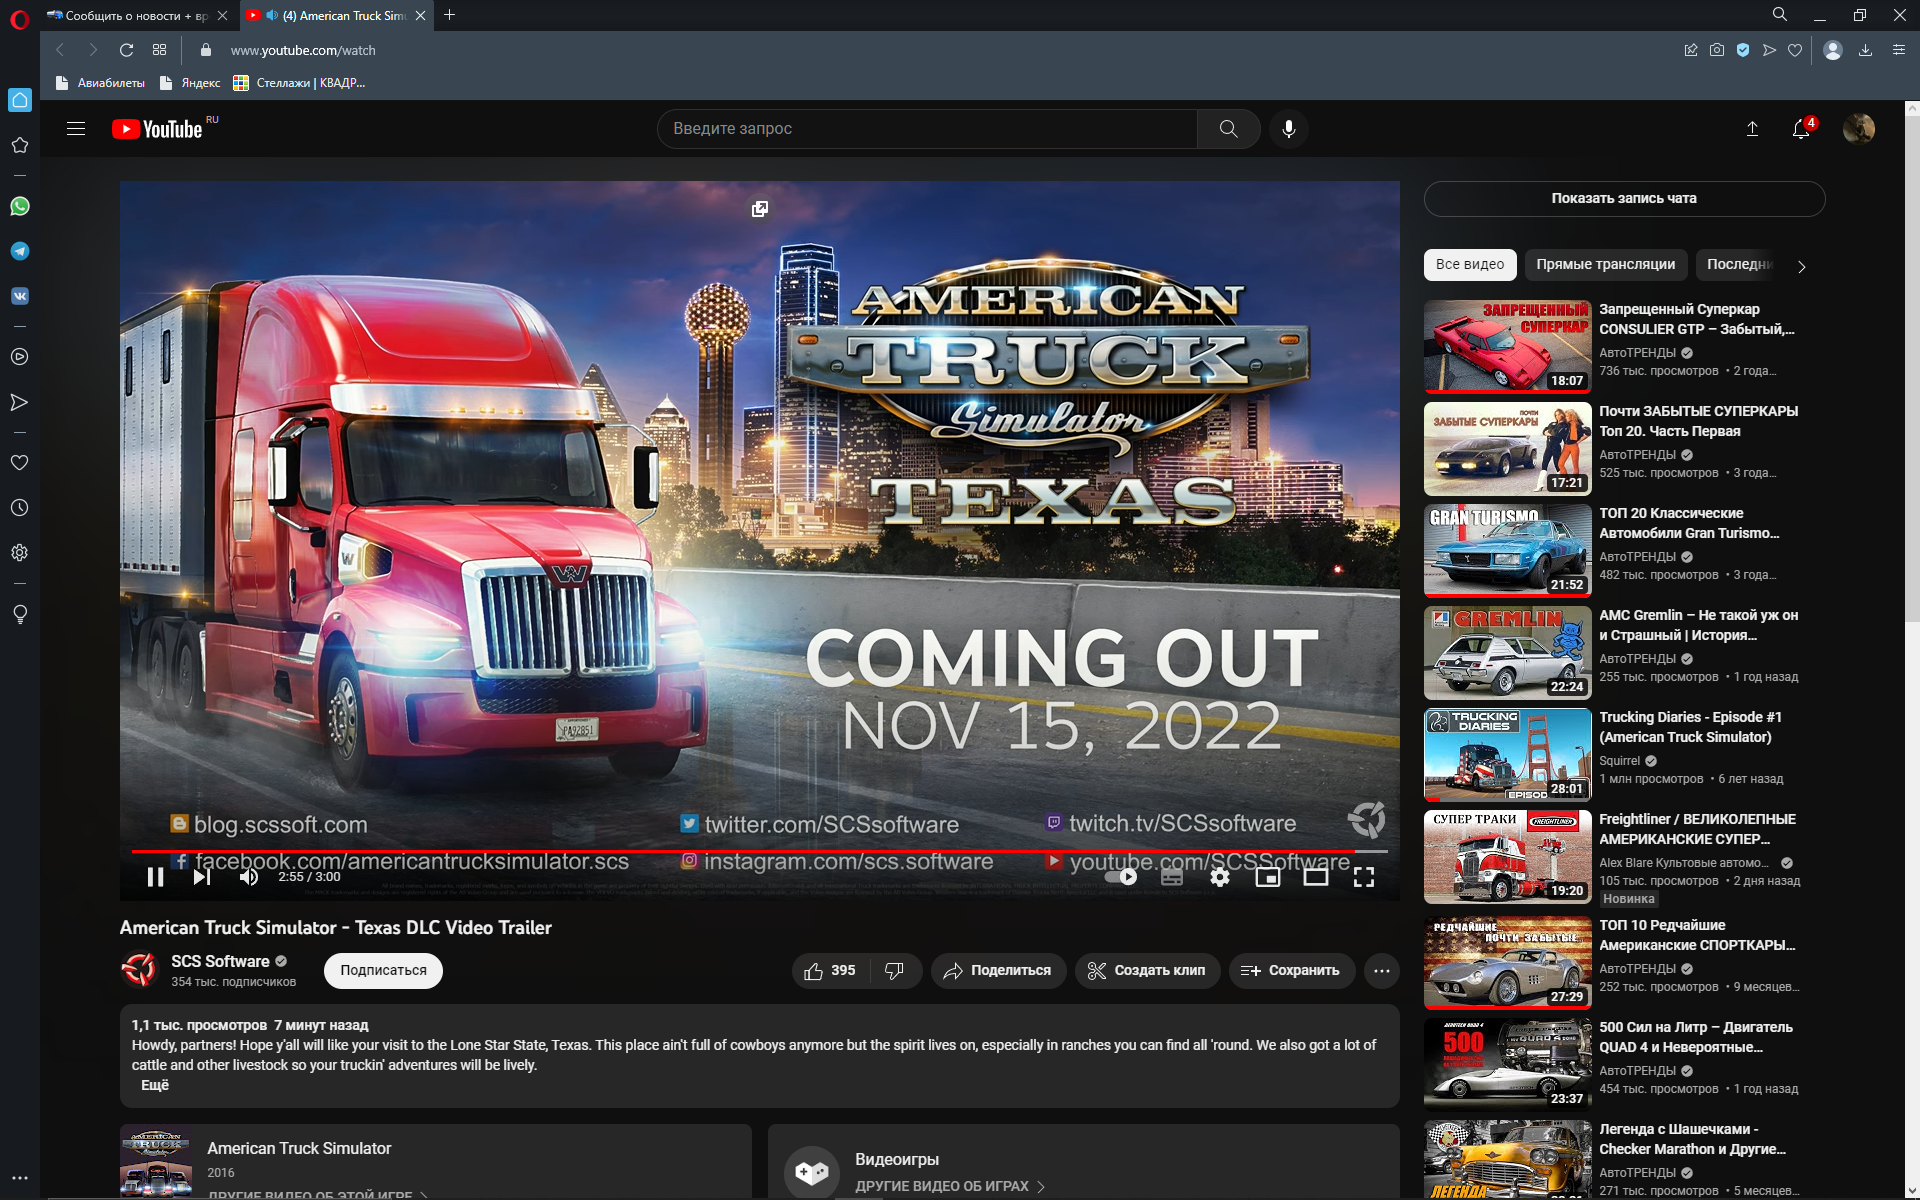Image resolution: width=1920 pixels, height=1200 pixels.
Task: Open miniplayer mode
Action: coord(1268,877)
